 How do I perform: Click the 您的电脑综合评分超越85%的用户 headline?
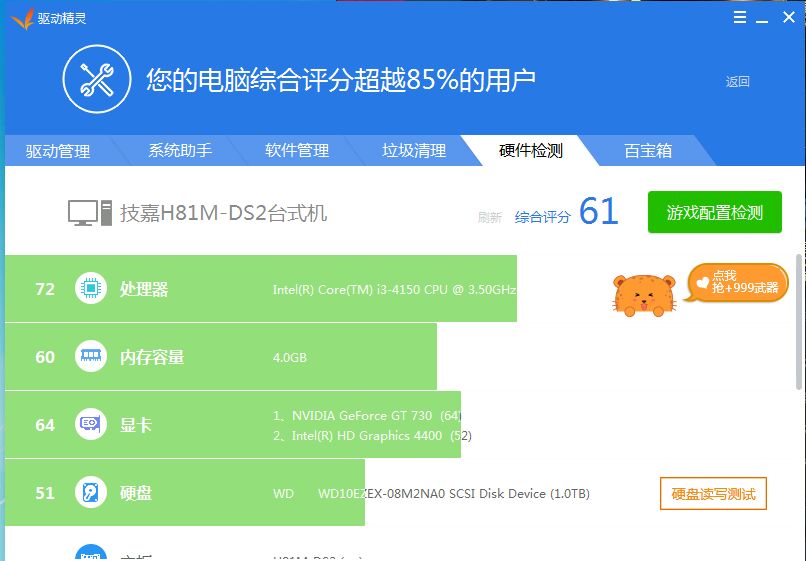(341, 80)
